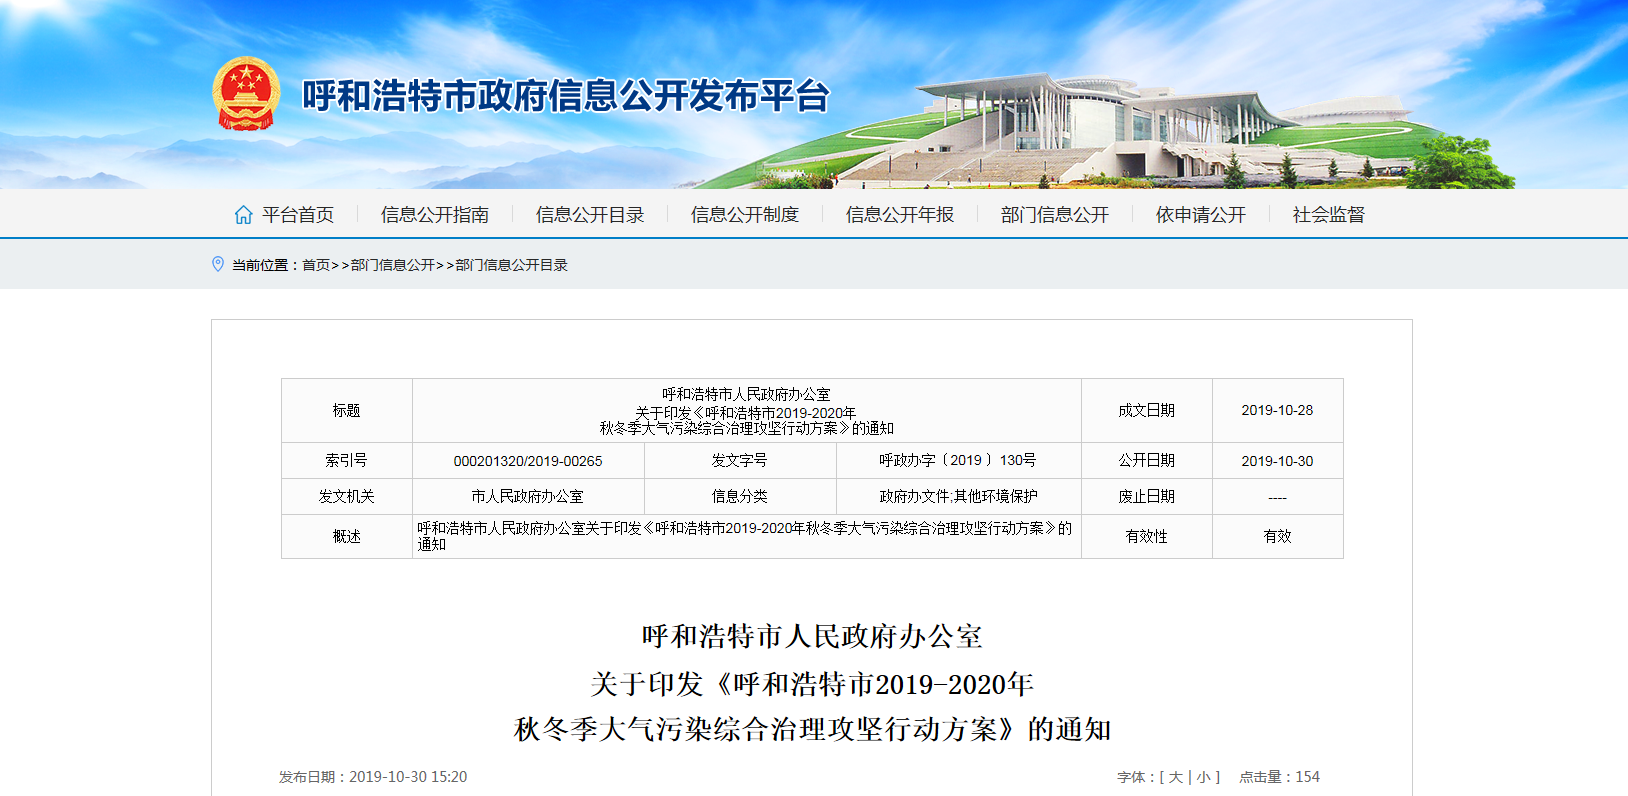1628x796 pixels.
Task: Click the site title 呼和浩特市政府信息公开发布平台
Action: coord(566,96)
